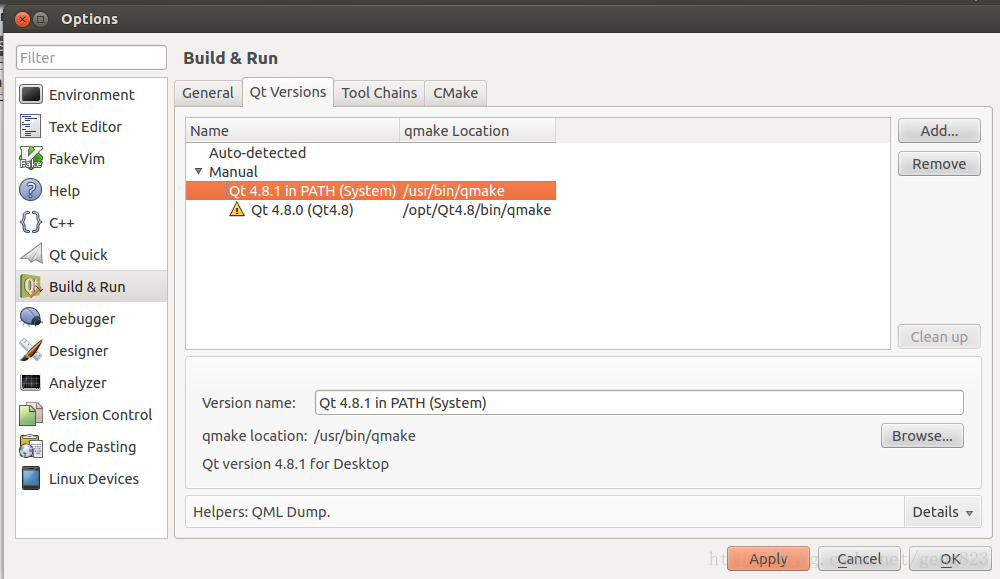1000x579 pixels.
Task: Collapse the Manual tree group
Action: point(198,172)
